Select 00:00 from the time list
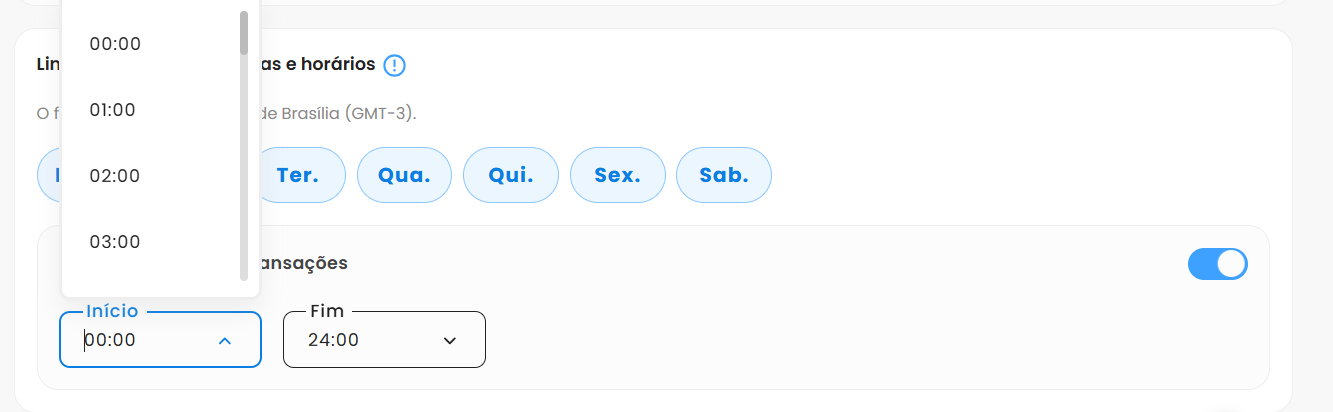 [115, 44]
